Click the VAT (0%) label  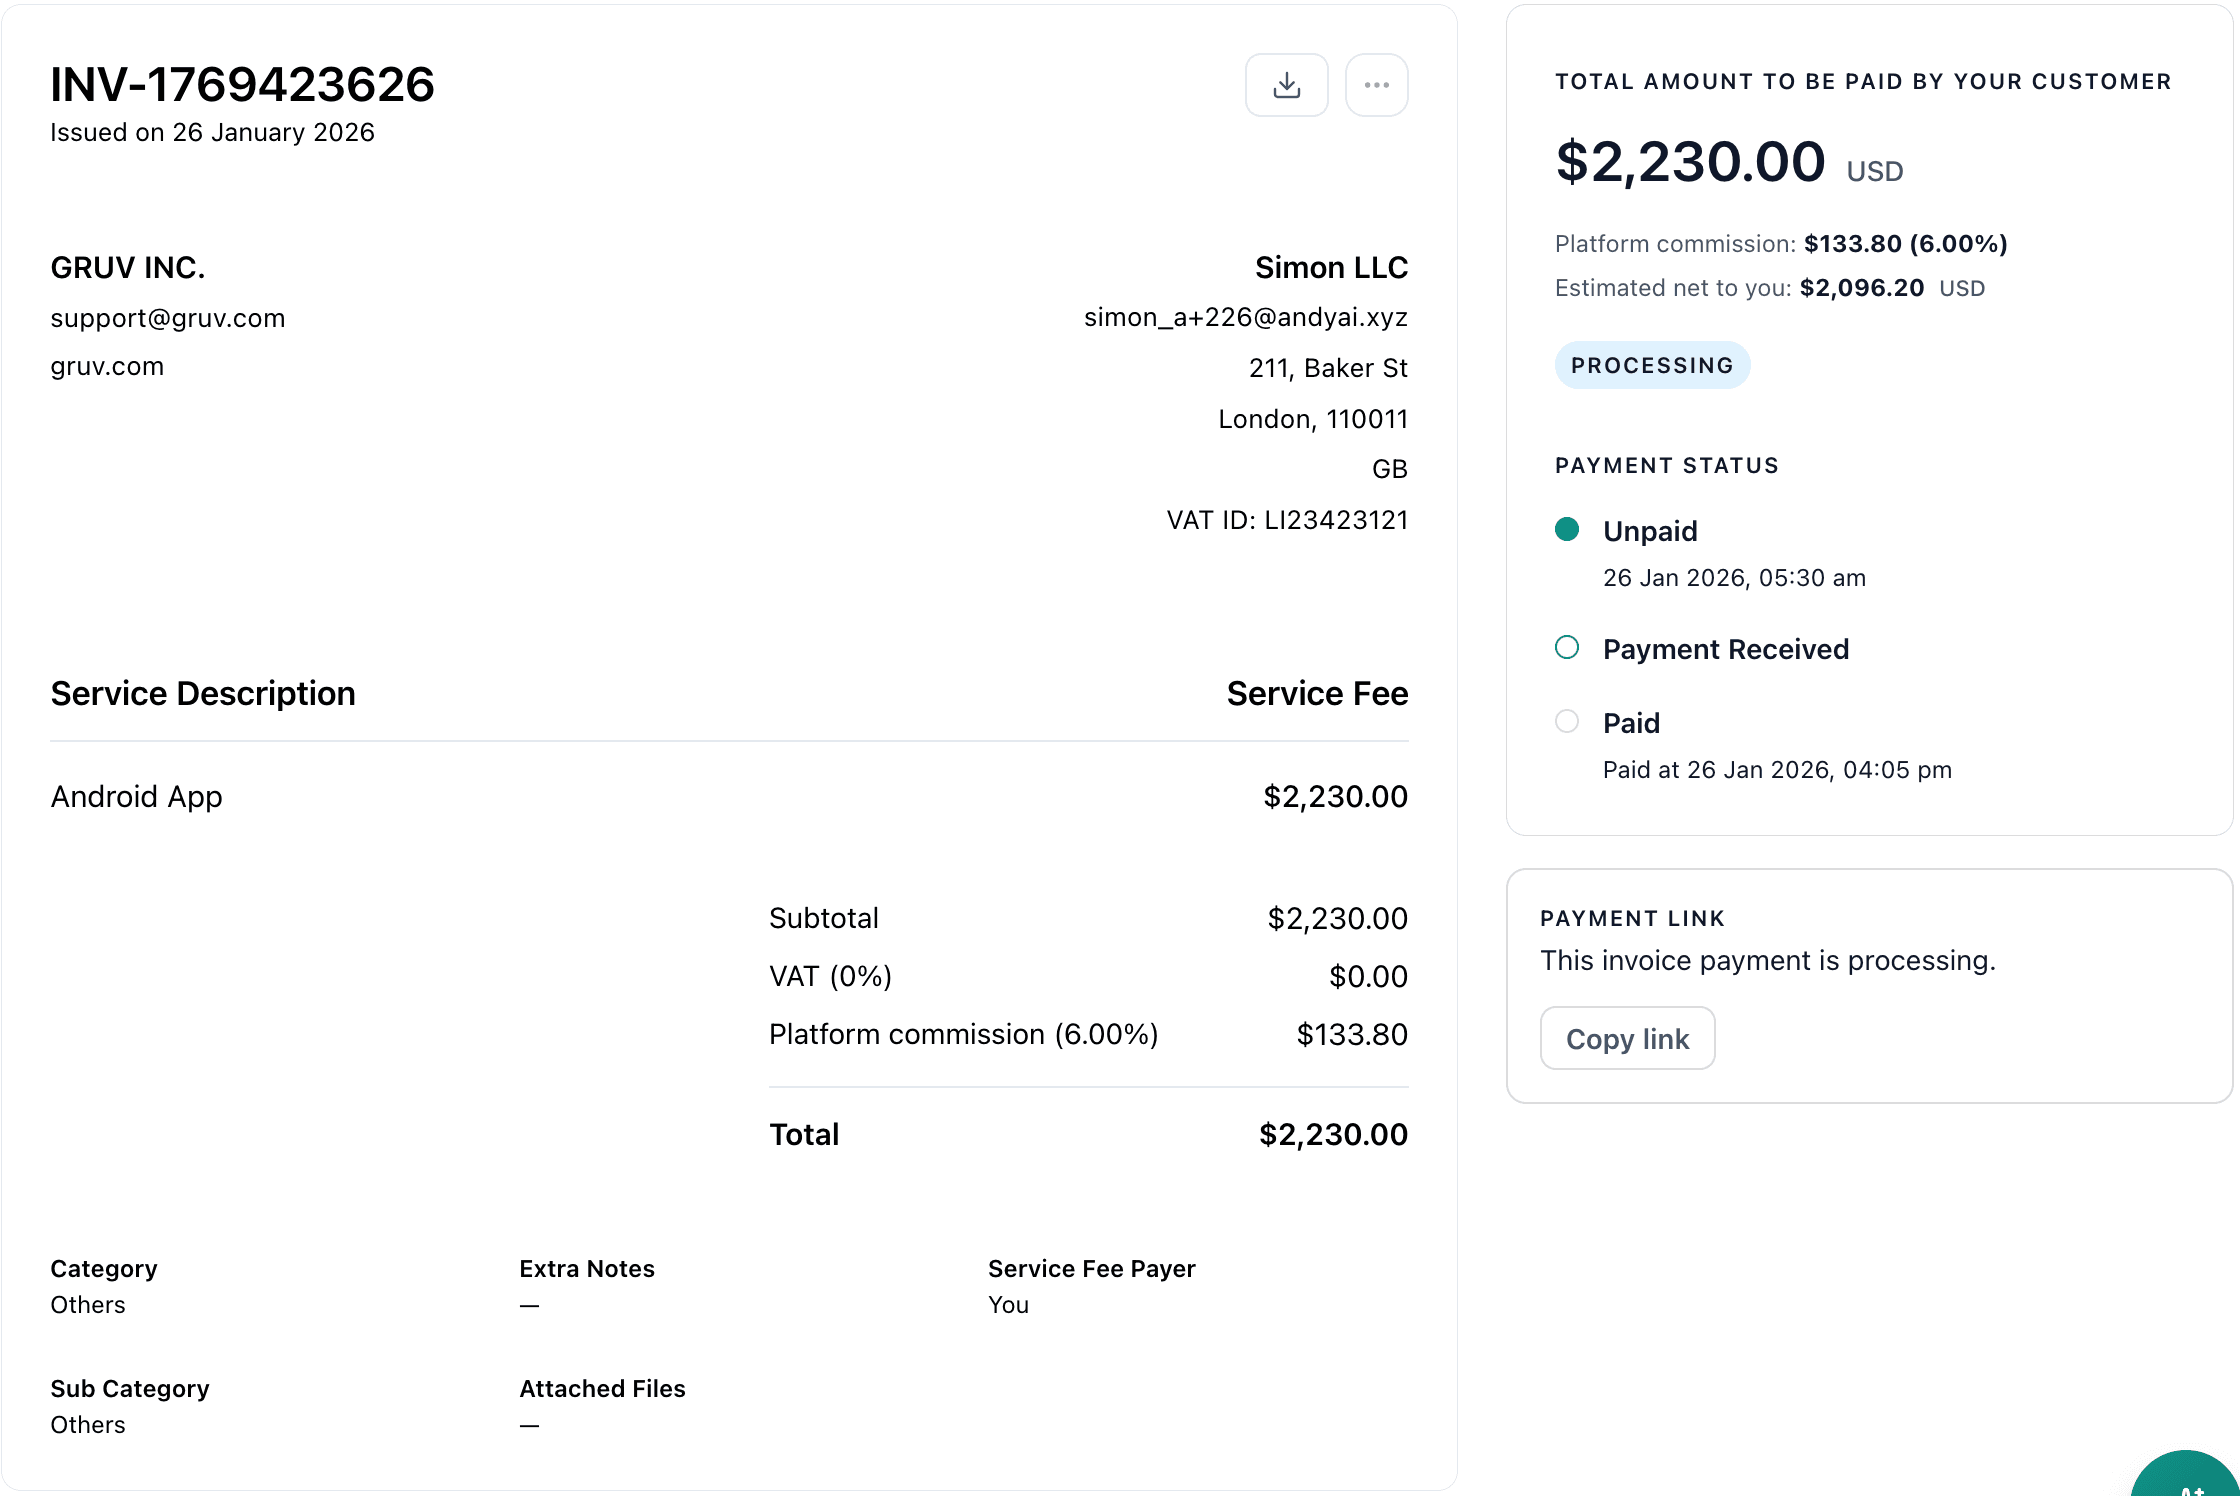pyautogui.click(x=830, y=976)
